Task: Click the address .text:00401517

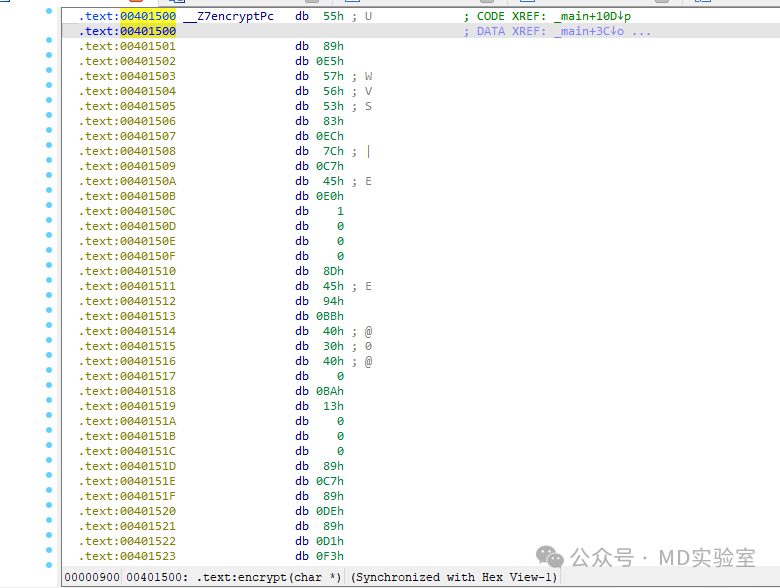Action: coord(127,376)
